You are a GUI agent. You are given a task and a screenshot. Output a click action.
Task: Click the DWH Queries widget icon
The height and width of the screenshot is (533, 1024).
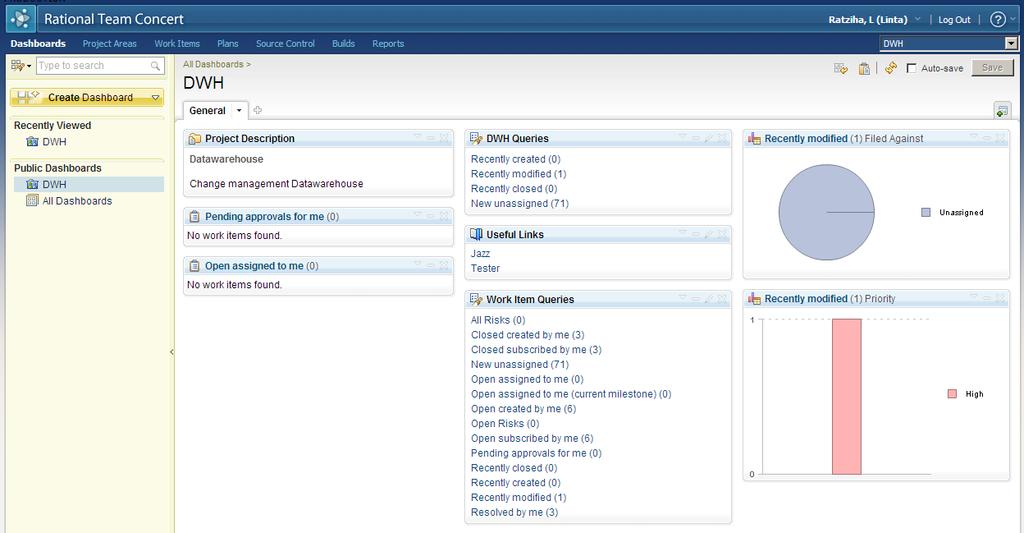pyautogui.click(x=476, y=138)
